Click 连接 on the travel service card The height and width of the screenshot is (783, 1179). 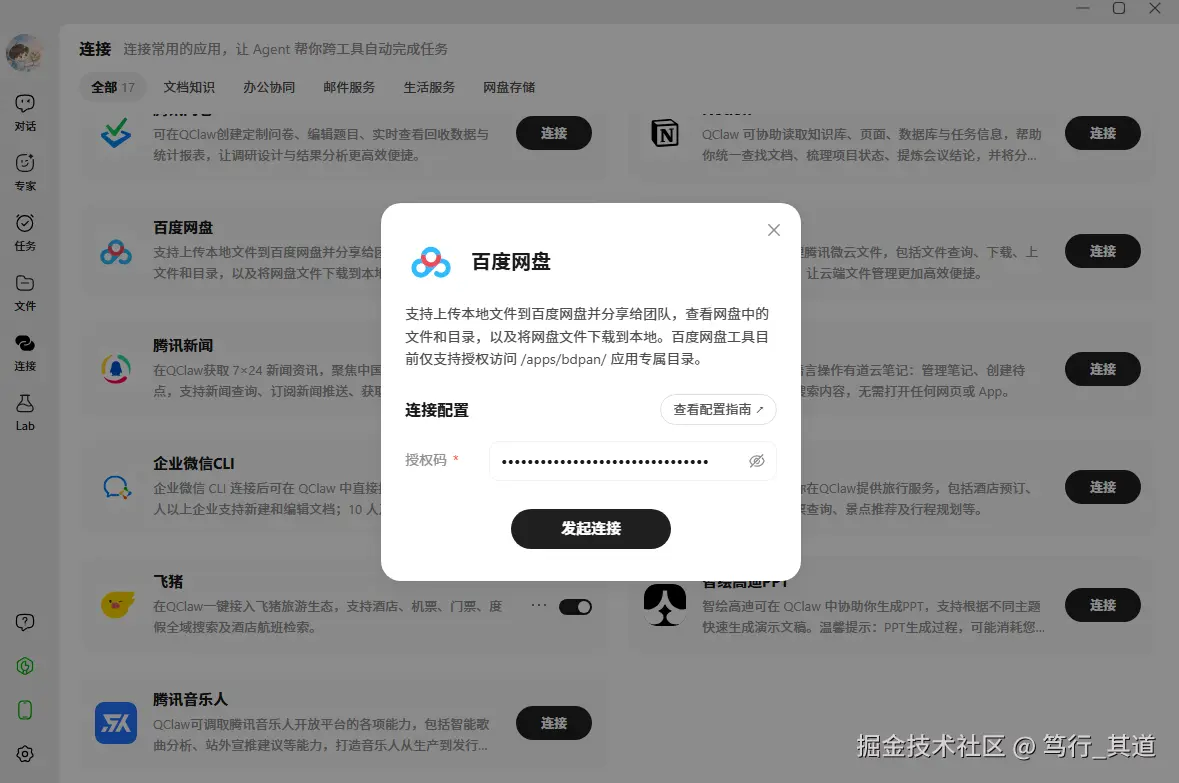coord(1102,487)
